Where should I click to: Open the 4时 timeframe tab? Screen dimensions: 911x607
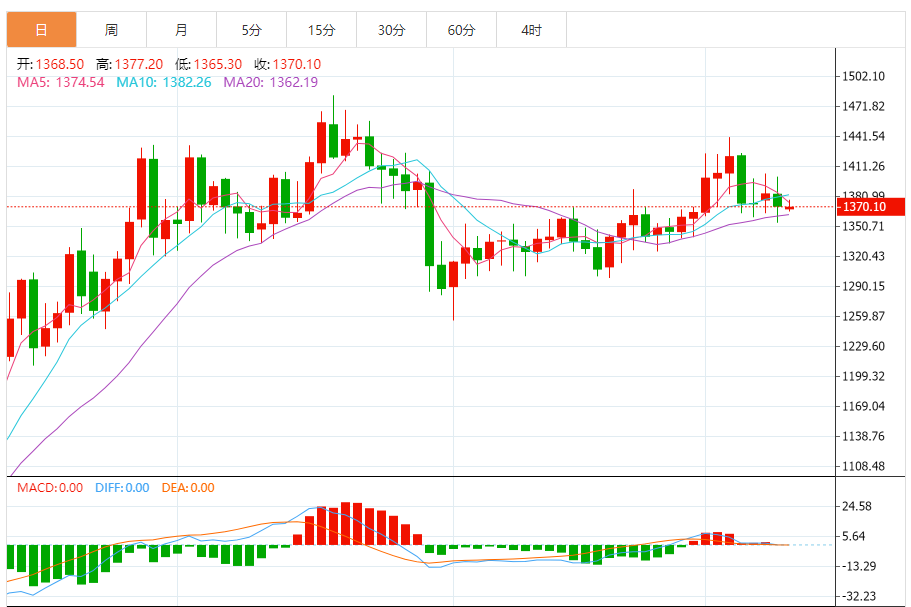coord(532,30)
